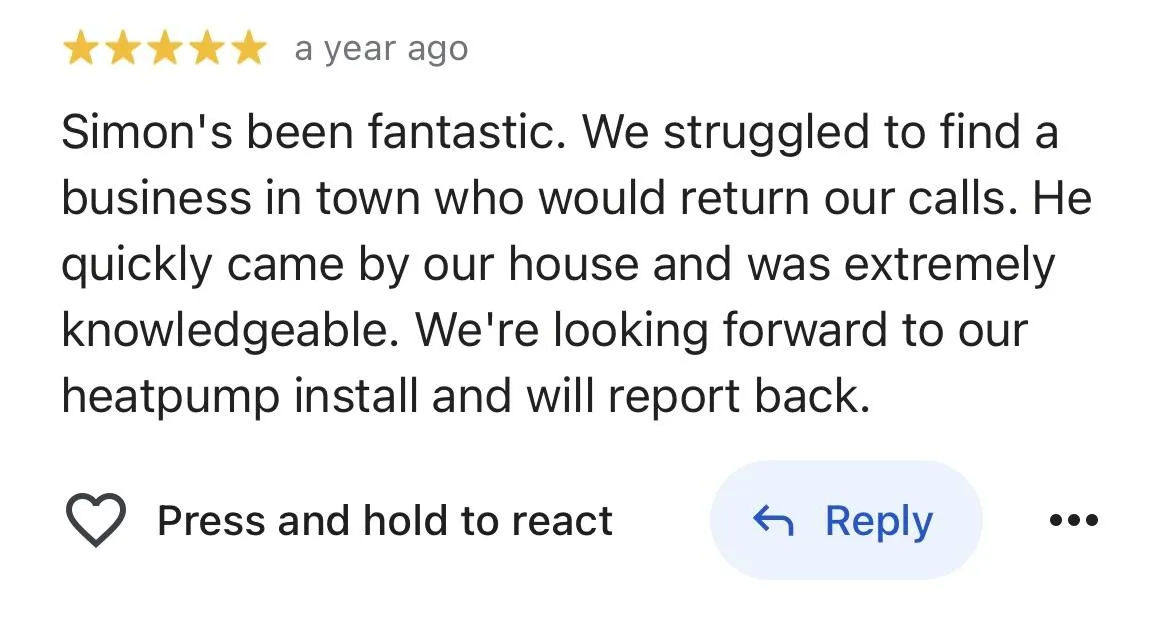Click the word 'fantastic.' in the review

(467, 133)
